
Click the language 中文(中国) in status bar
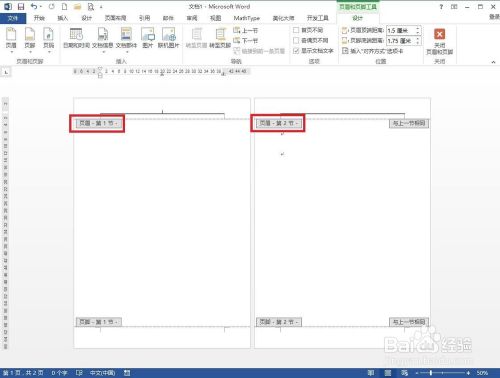tap(103, 373)
